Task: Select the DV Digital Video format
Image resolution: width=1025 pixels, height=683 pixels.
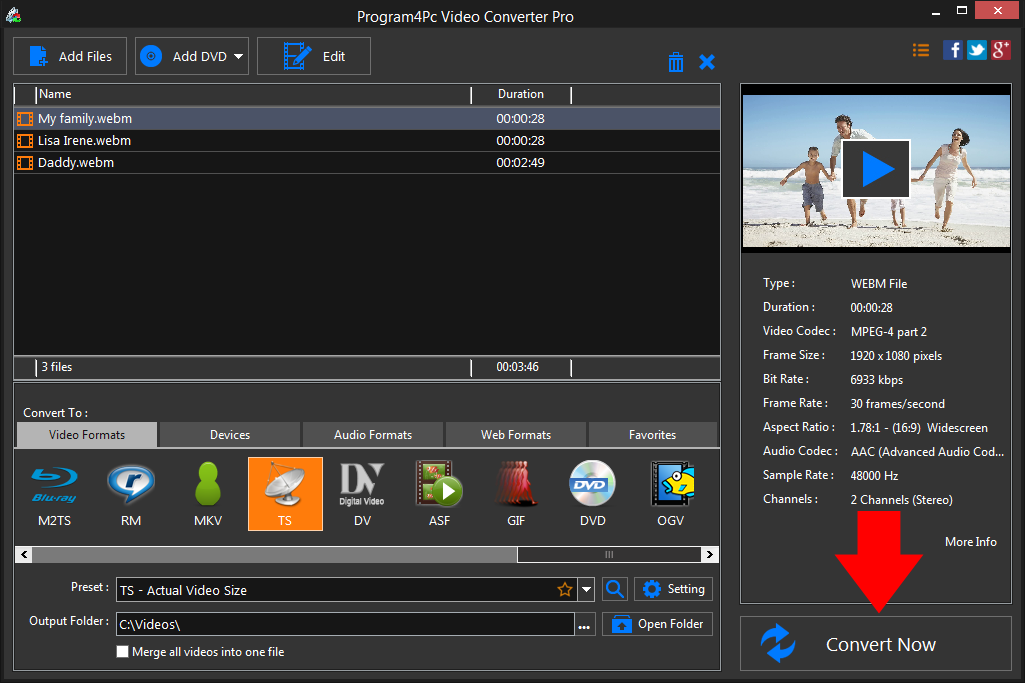Action: pos(362,493)
